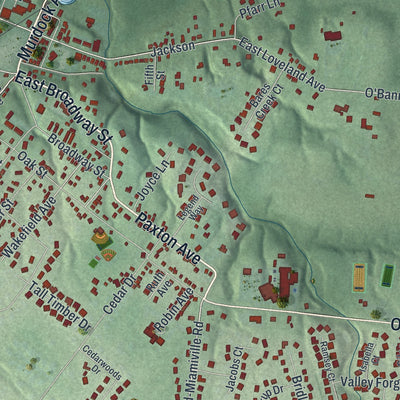Click the O'Bann road label
Image resolution: width=400 pixels, height=400 pixels.
382,94
